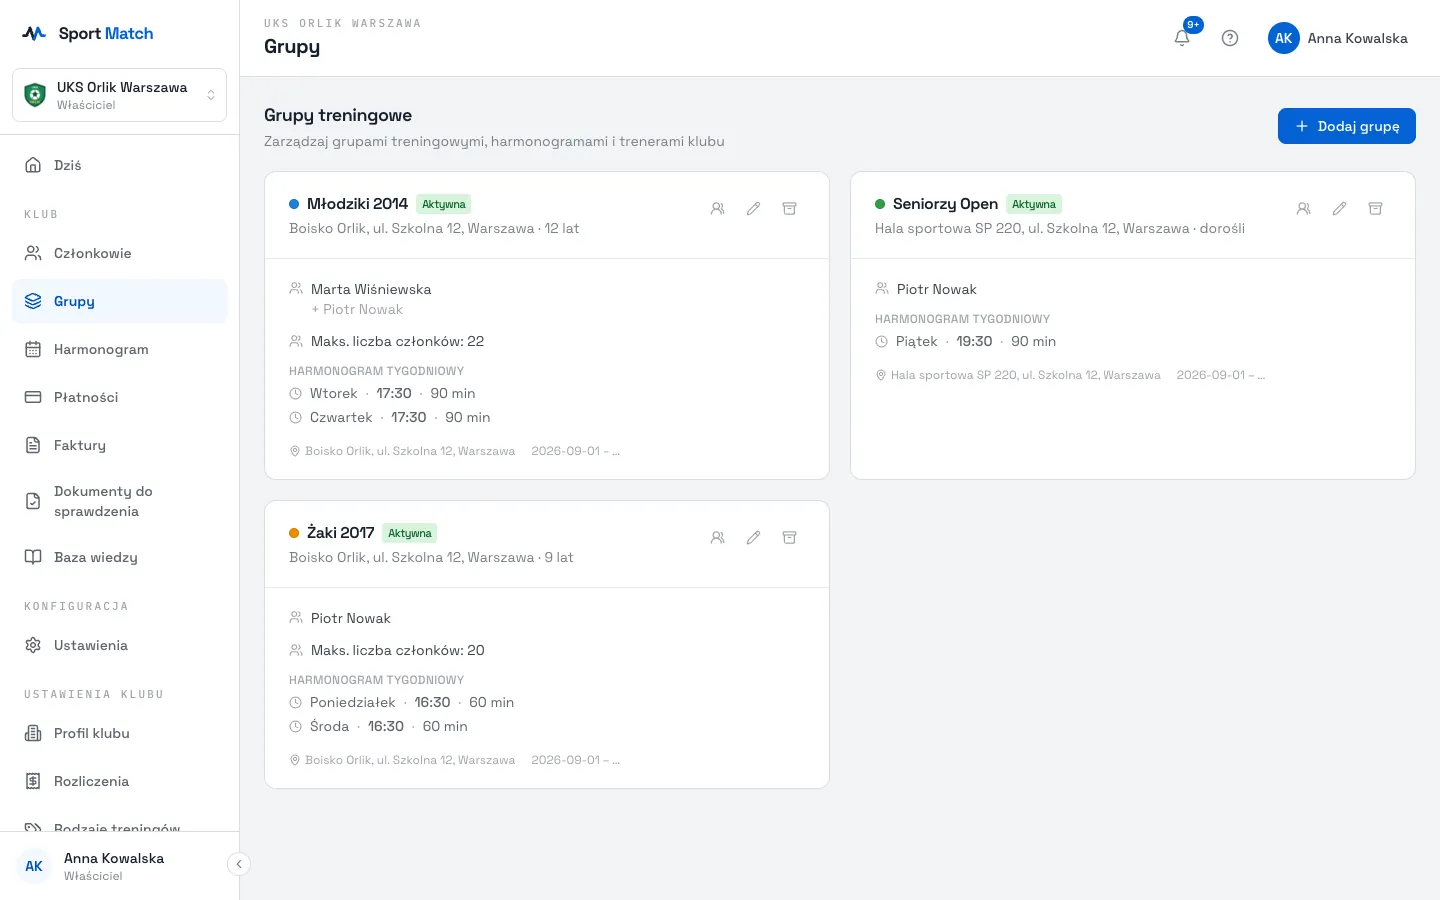This screenshot has height=900, width=1440.
Task: Open Dokumenty do sprawdzenia
Action: click(119, 501)
